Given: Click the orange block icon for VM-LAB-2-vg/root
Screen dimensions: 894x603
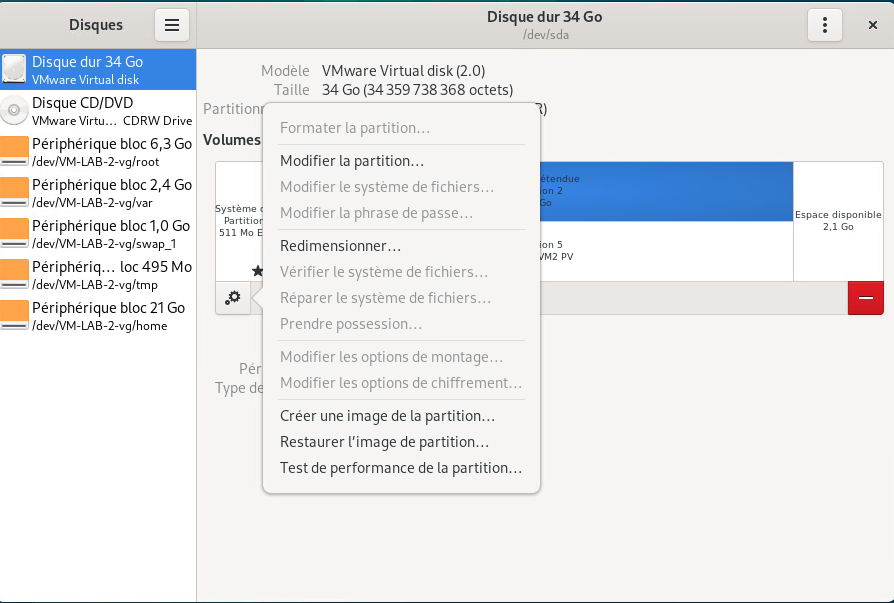Looking at the screenshot, I should click(14, 151).
